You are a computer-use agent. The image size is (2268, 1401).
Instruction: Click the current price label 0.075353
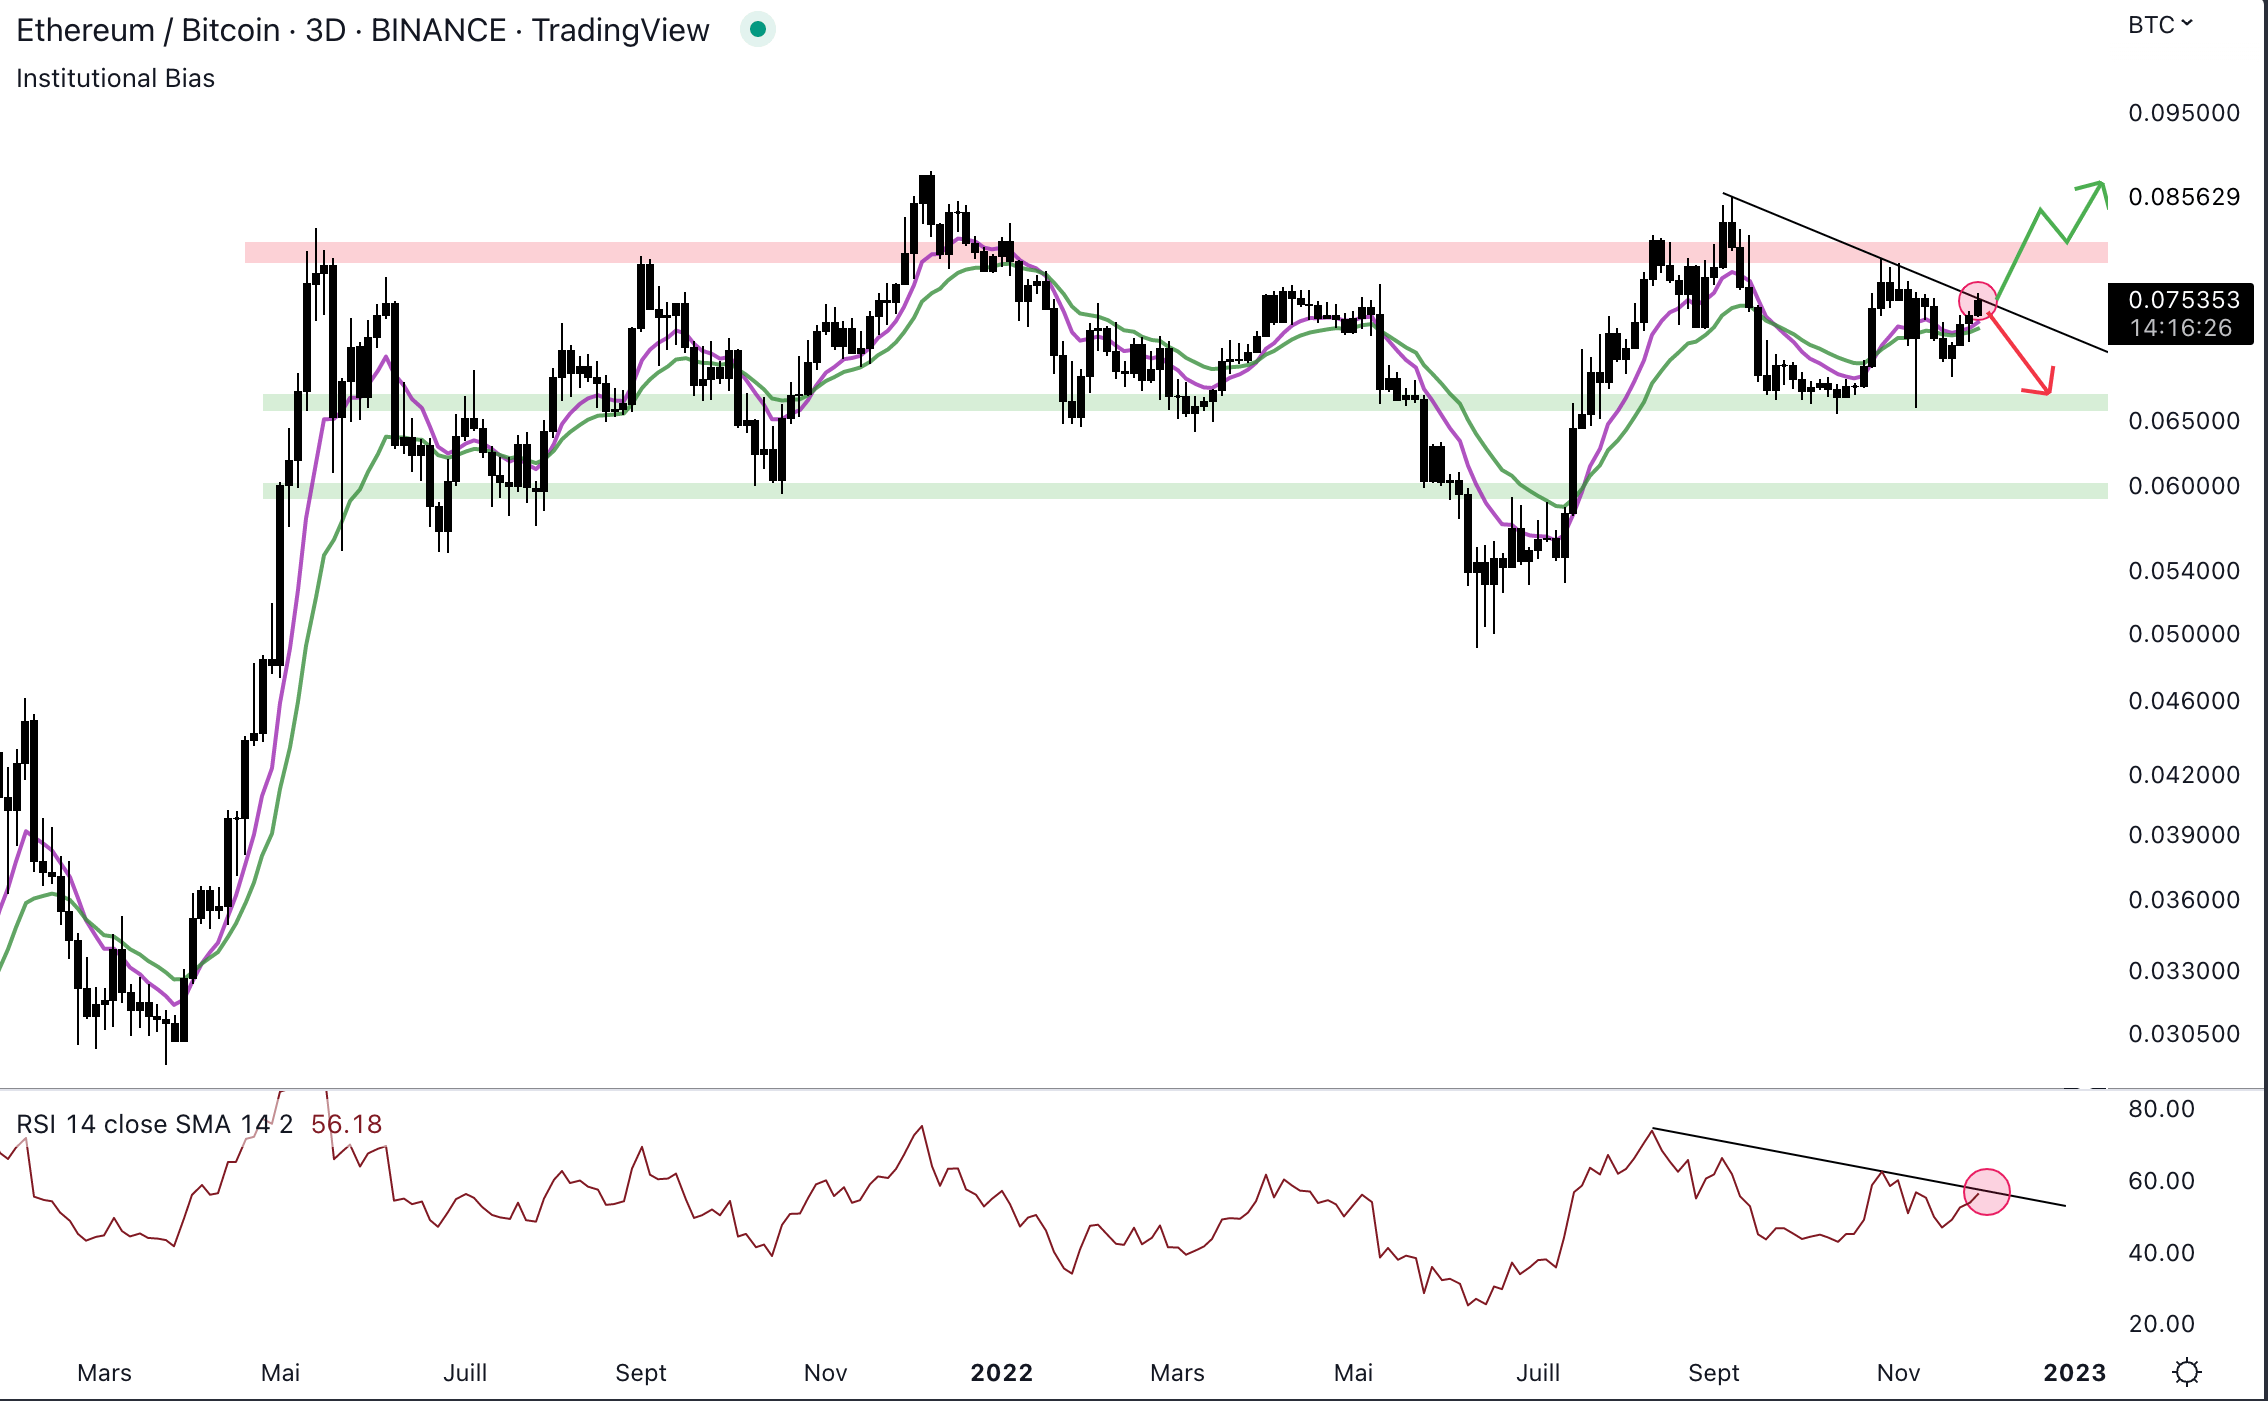pyautogui.click(x=2183, y=300)
